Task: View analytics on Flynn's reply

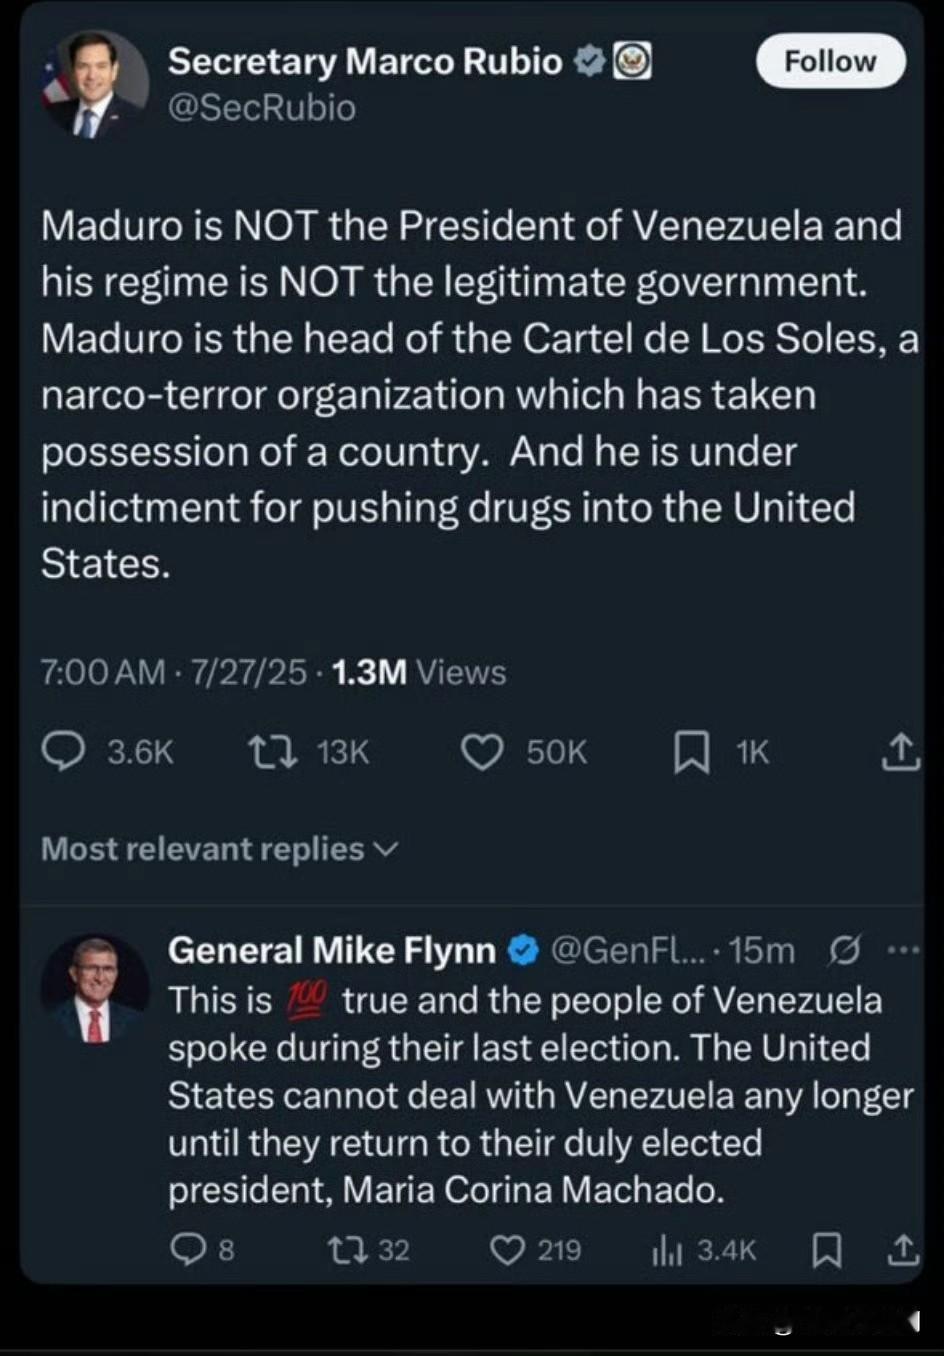Action: 667,1250
